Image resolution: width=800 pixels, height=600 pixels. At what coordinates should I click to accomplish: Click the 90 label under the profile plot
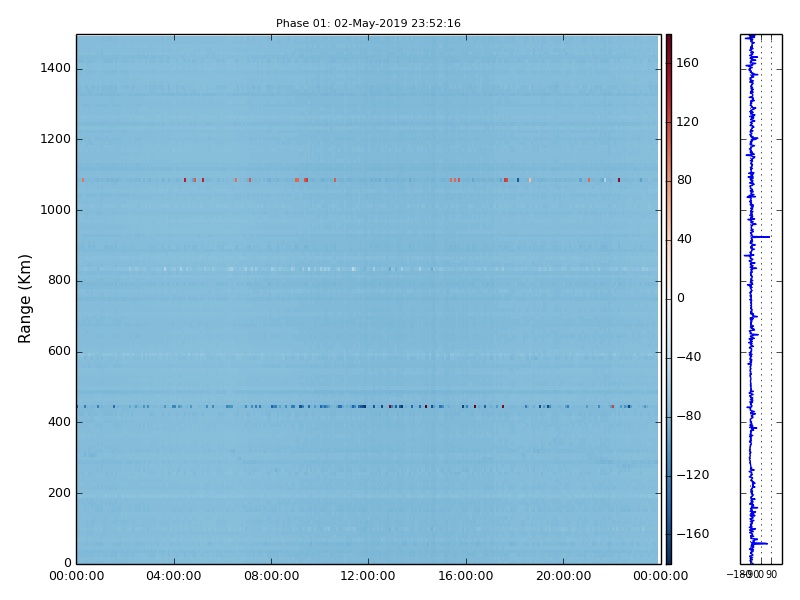[771, 574]
